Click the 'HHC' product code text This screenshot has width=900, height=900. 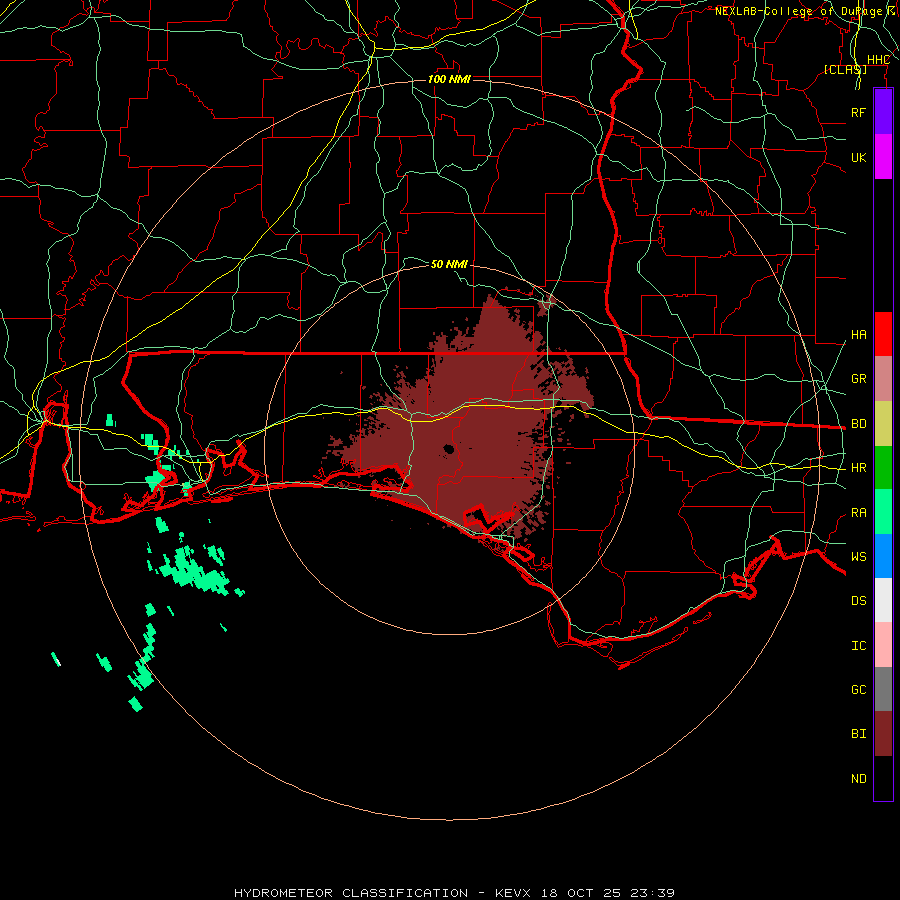[x=878, y=60]
